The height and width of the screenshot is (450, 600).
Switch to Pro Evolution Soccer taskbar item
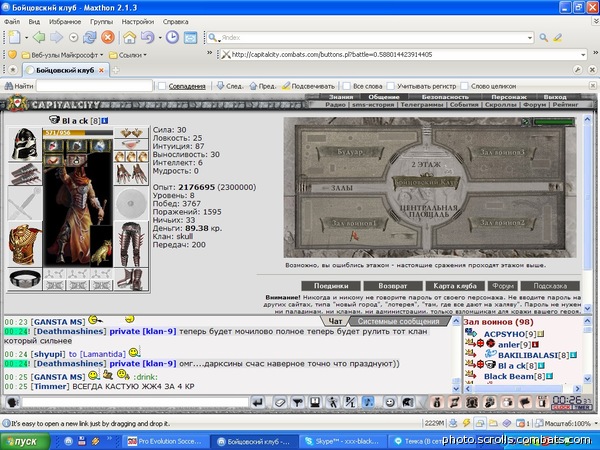165,441
